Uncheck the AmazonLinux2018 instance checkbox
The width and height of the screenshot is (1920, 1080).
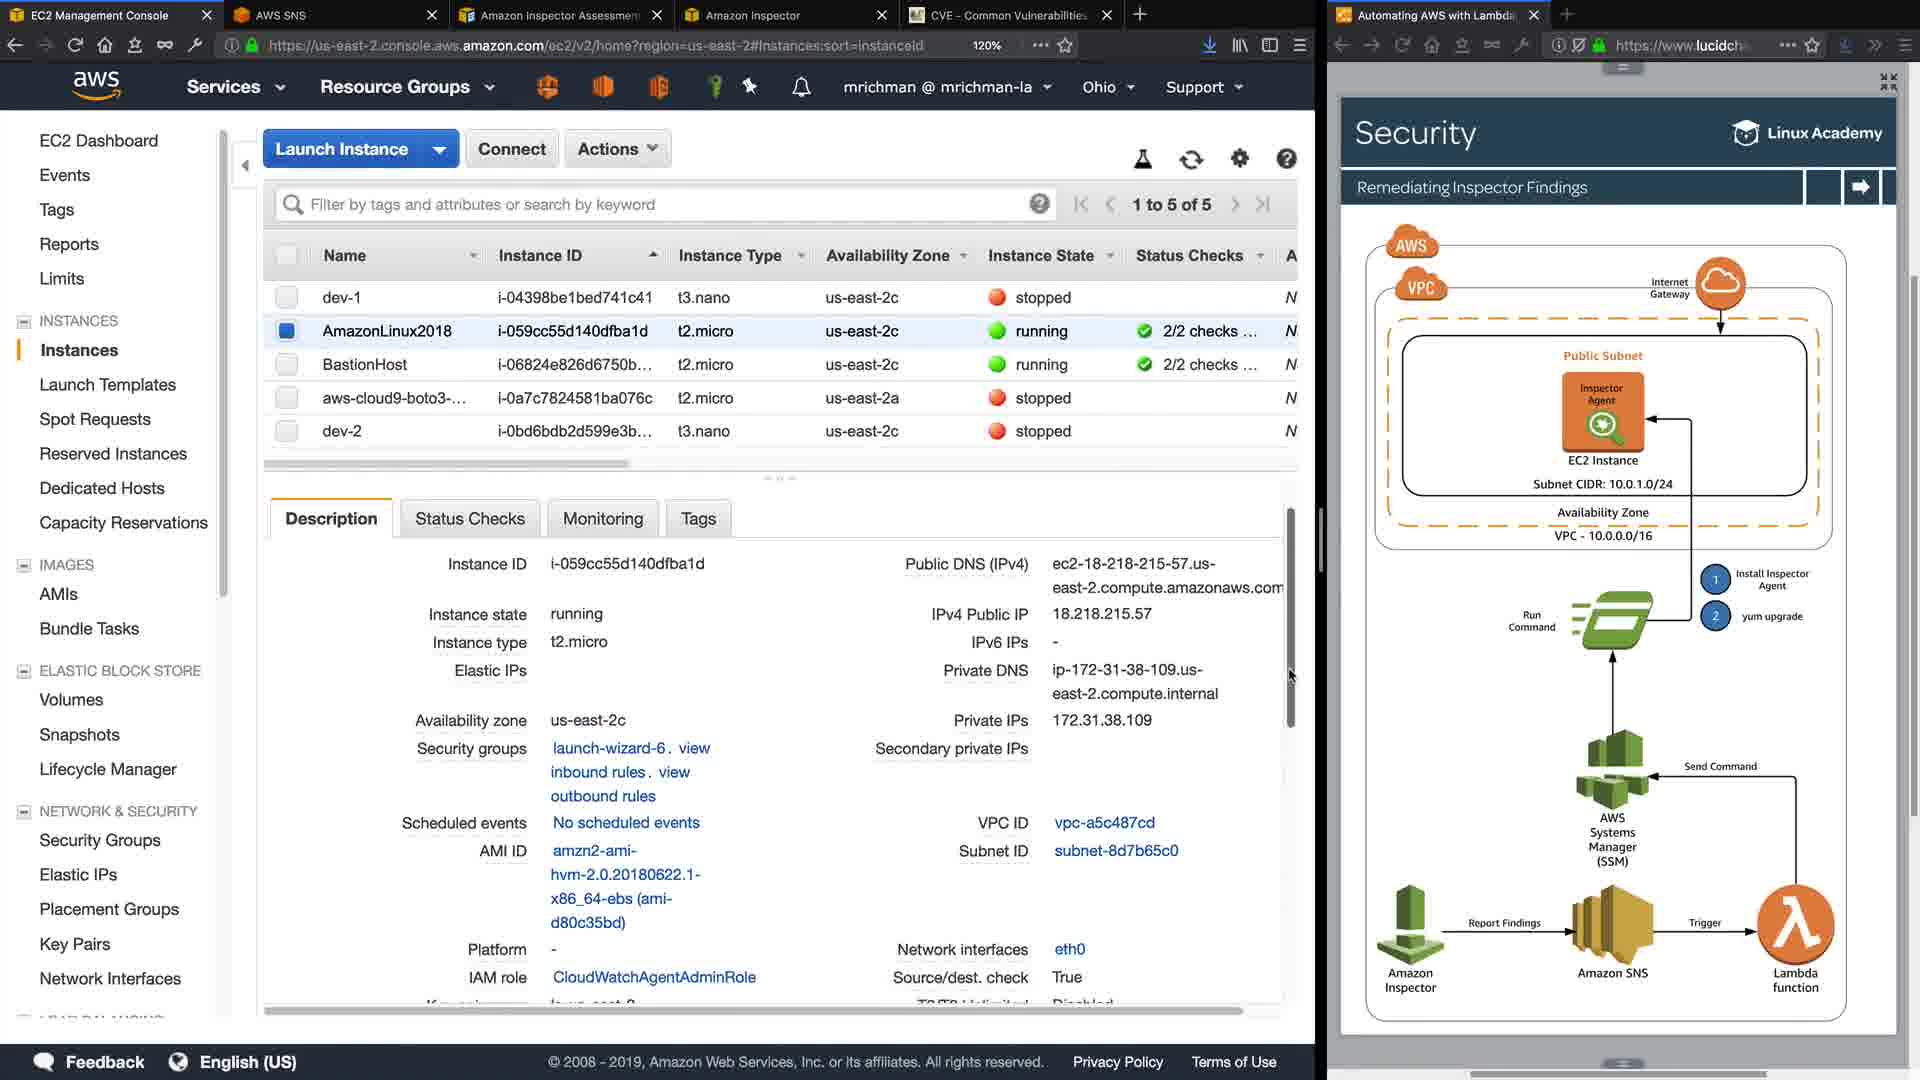coord(287,331)
